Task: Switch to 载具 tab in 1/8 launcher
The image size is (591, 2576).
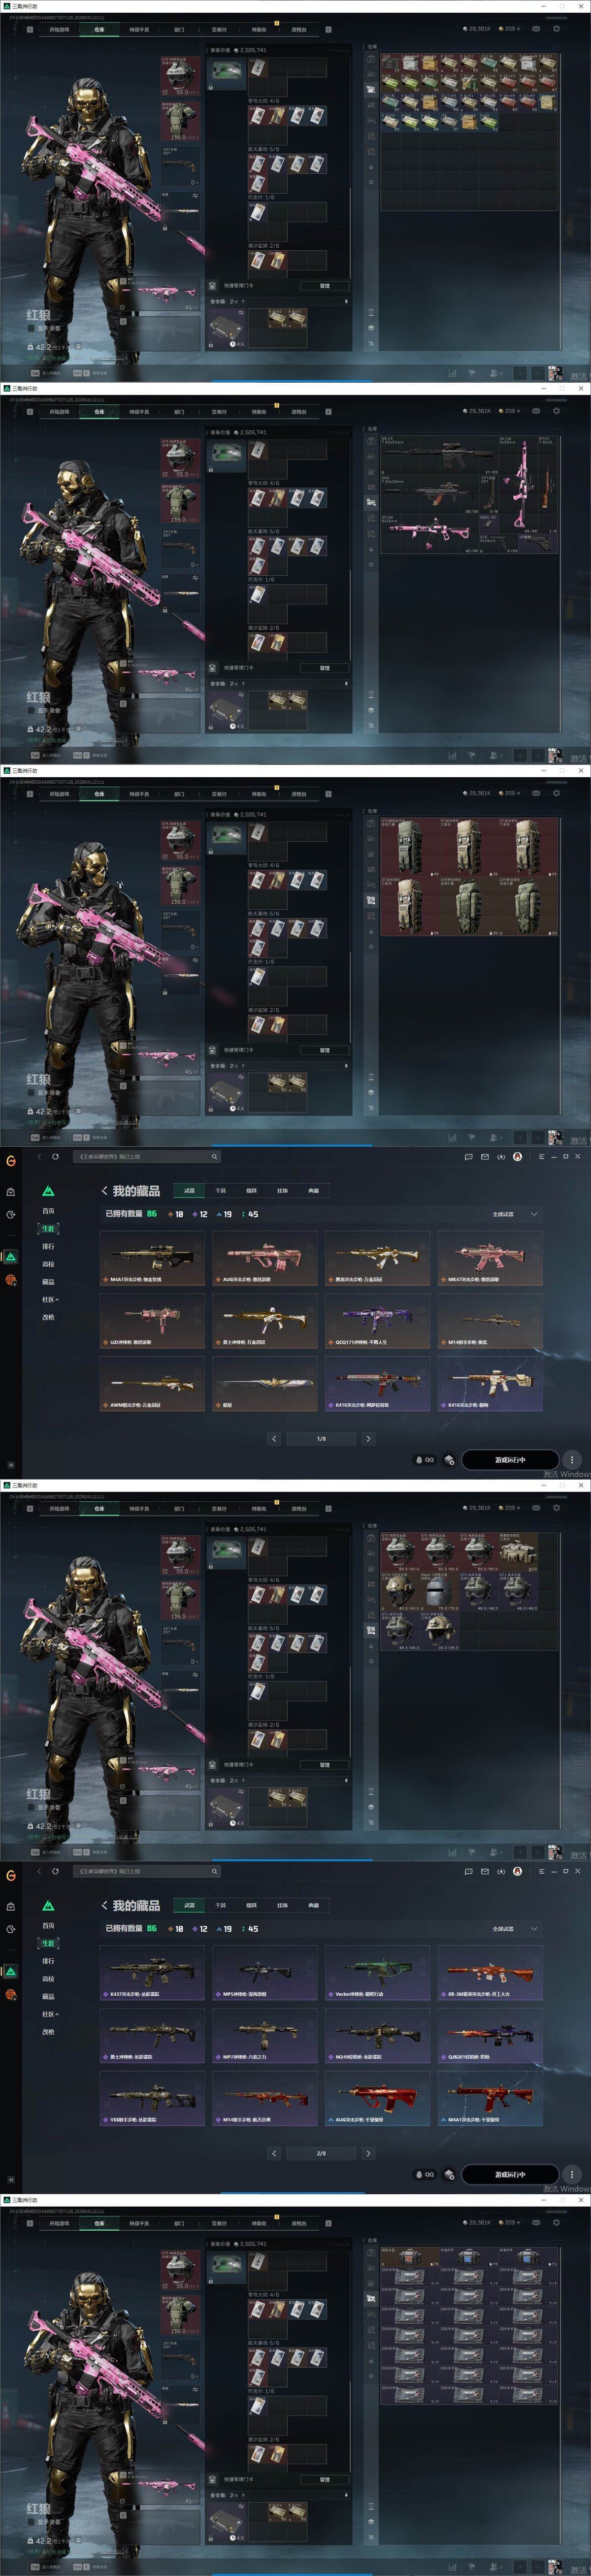Action: [251, 1191]
